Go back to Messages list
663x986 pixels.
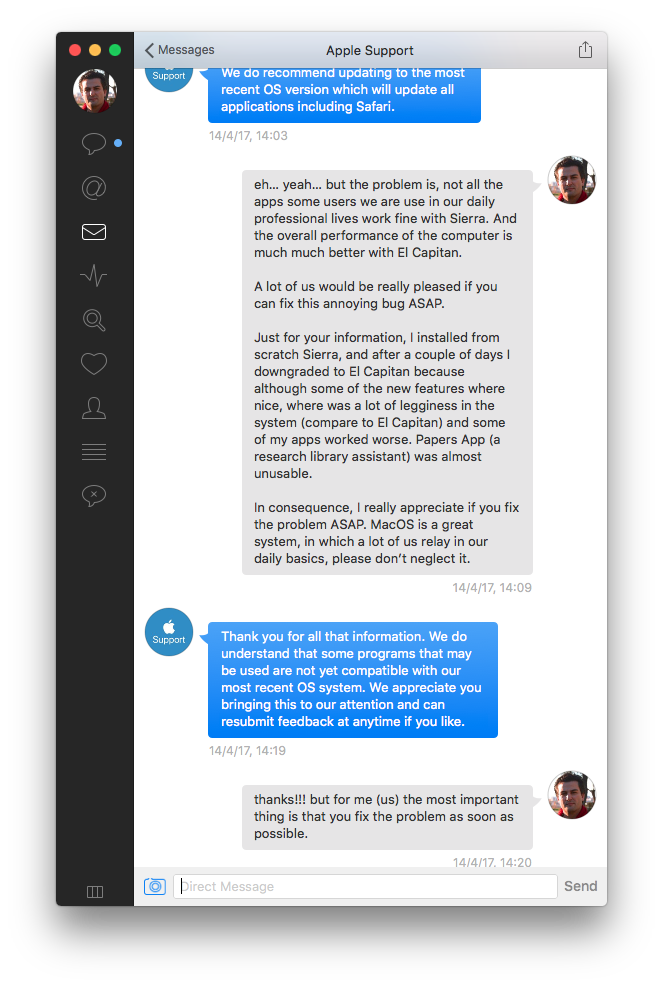click(179, 50)
